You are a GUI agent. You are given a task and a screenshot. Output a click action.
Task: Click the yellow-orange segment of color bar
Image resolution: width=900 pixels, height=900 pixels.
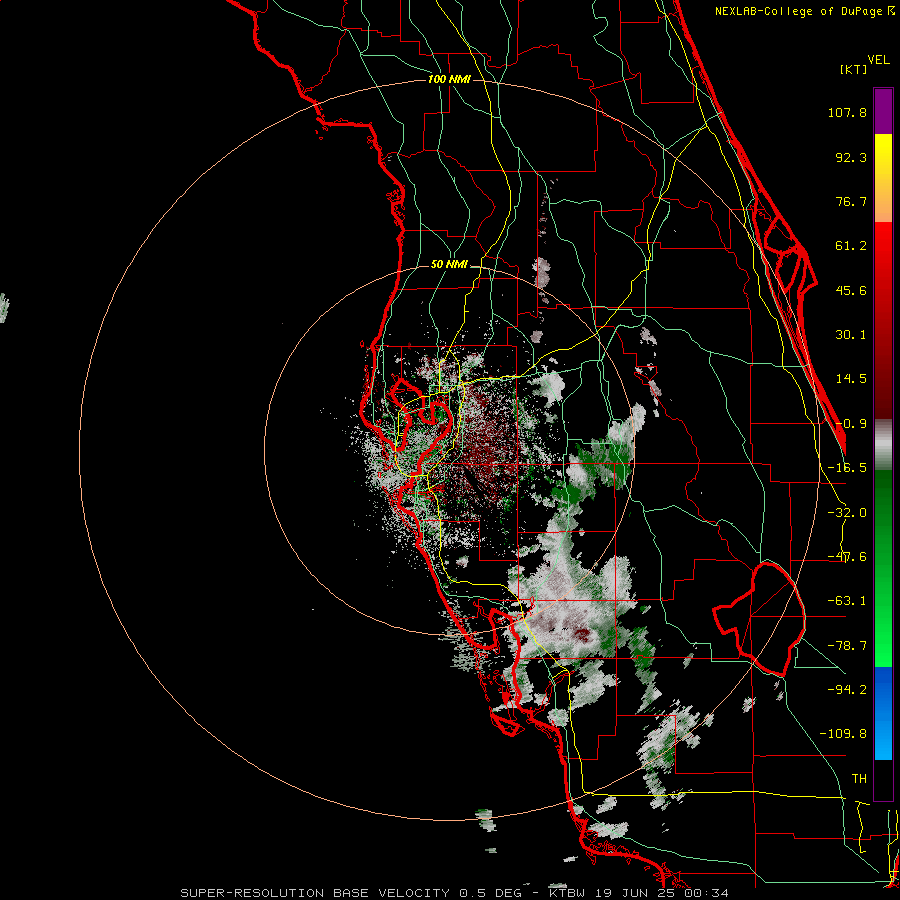click(x=883, y=178)
